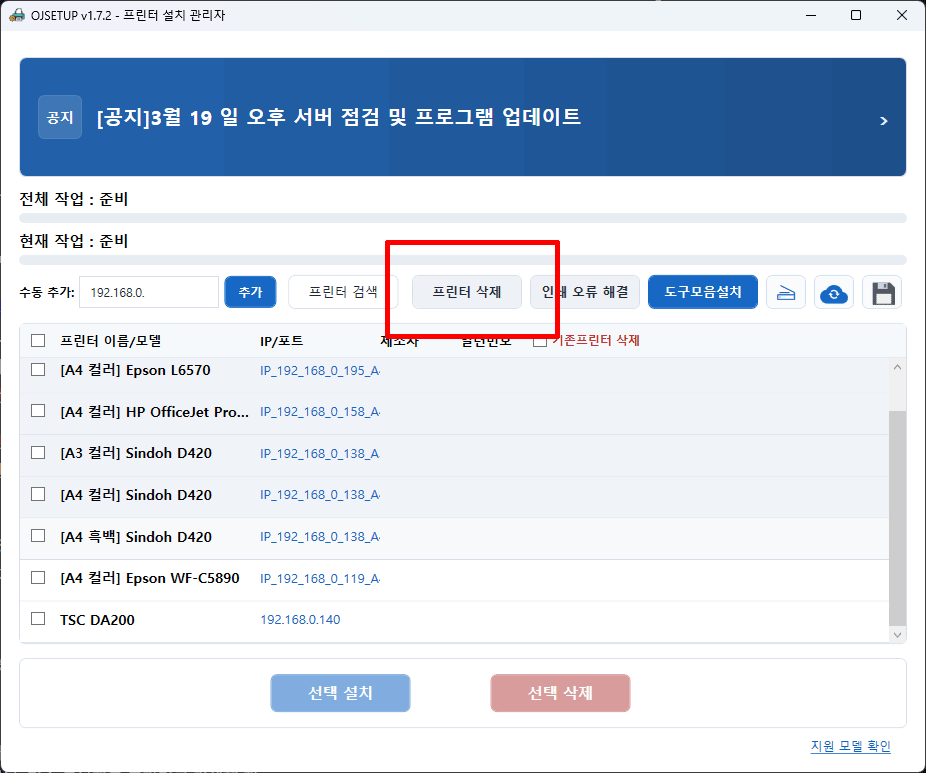The width and height of the screenshot is (926, 773).
Task: Check the Epson L6570 printer checkbox
Action: (38, 370)
